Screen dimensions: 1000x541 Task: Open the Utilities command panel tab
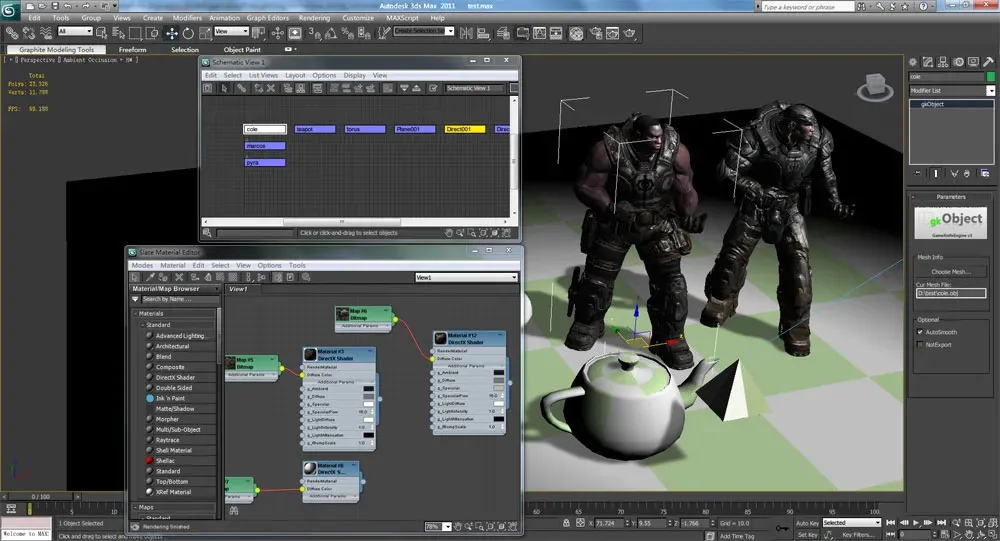(988, 62)
